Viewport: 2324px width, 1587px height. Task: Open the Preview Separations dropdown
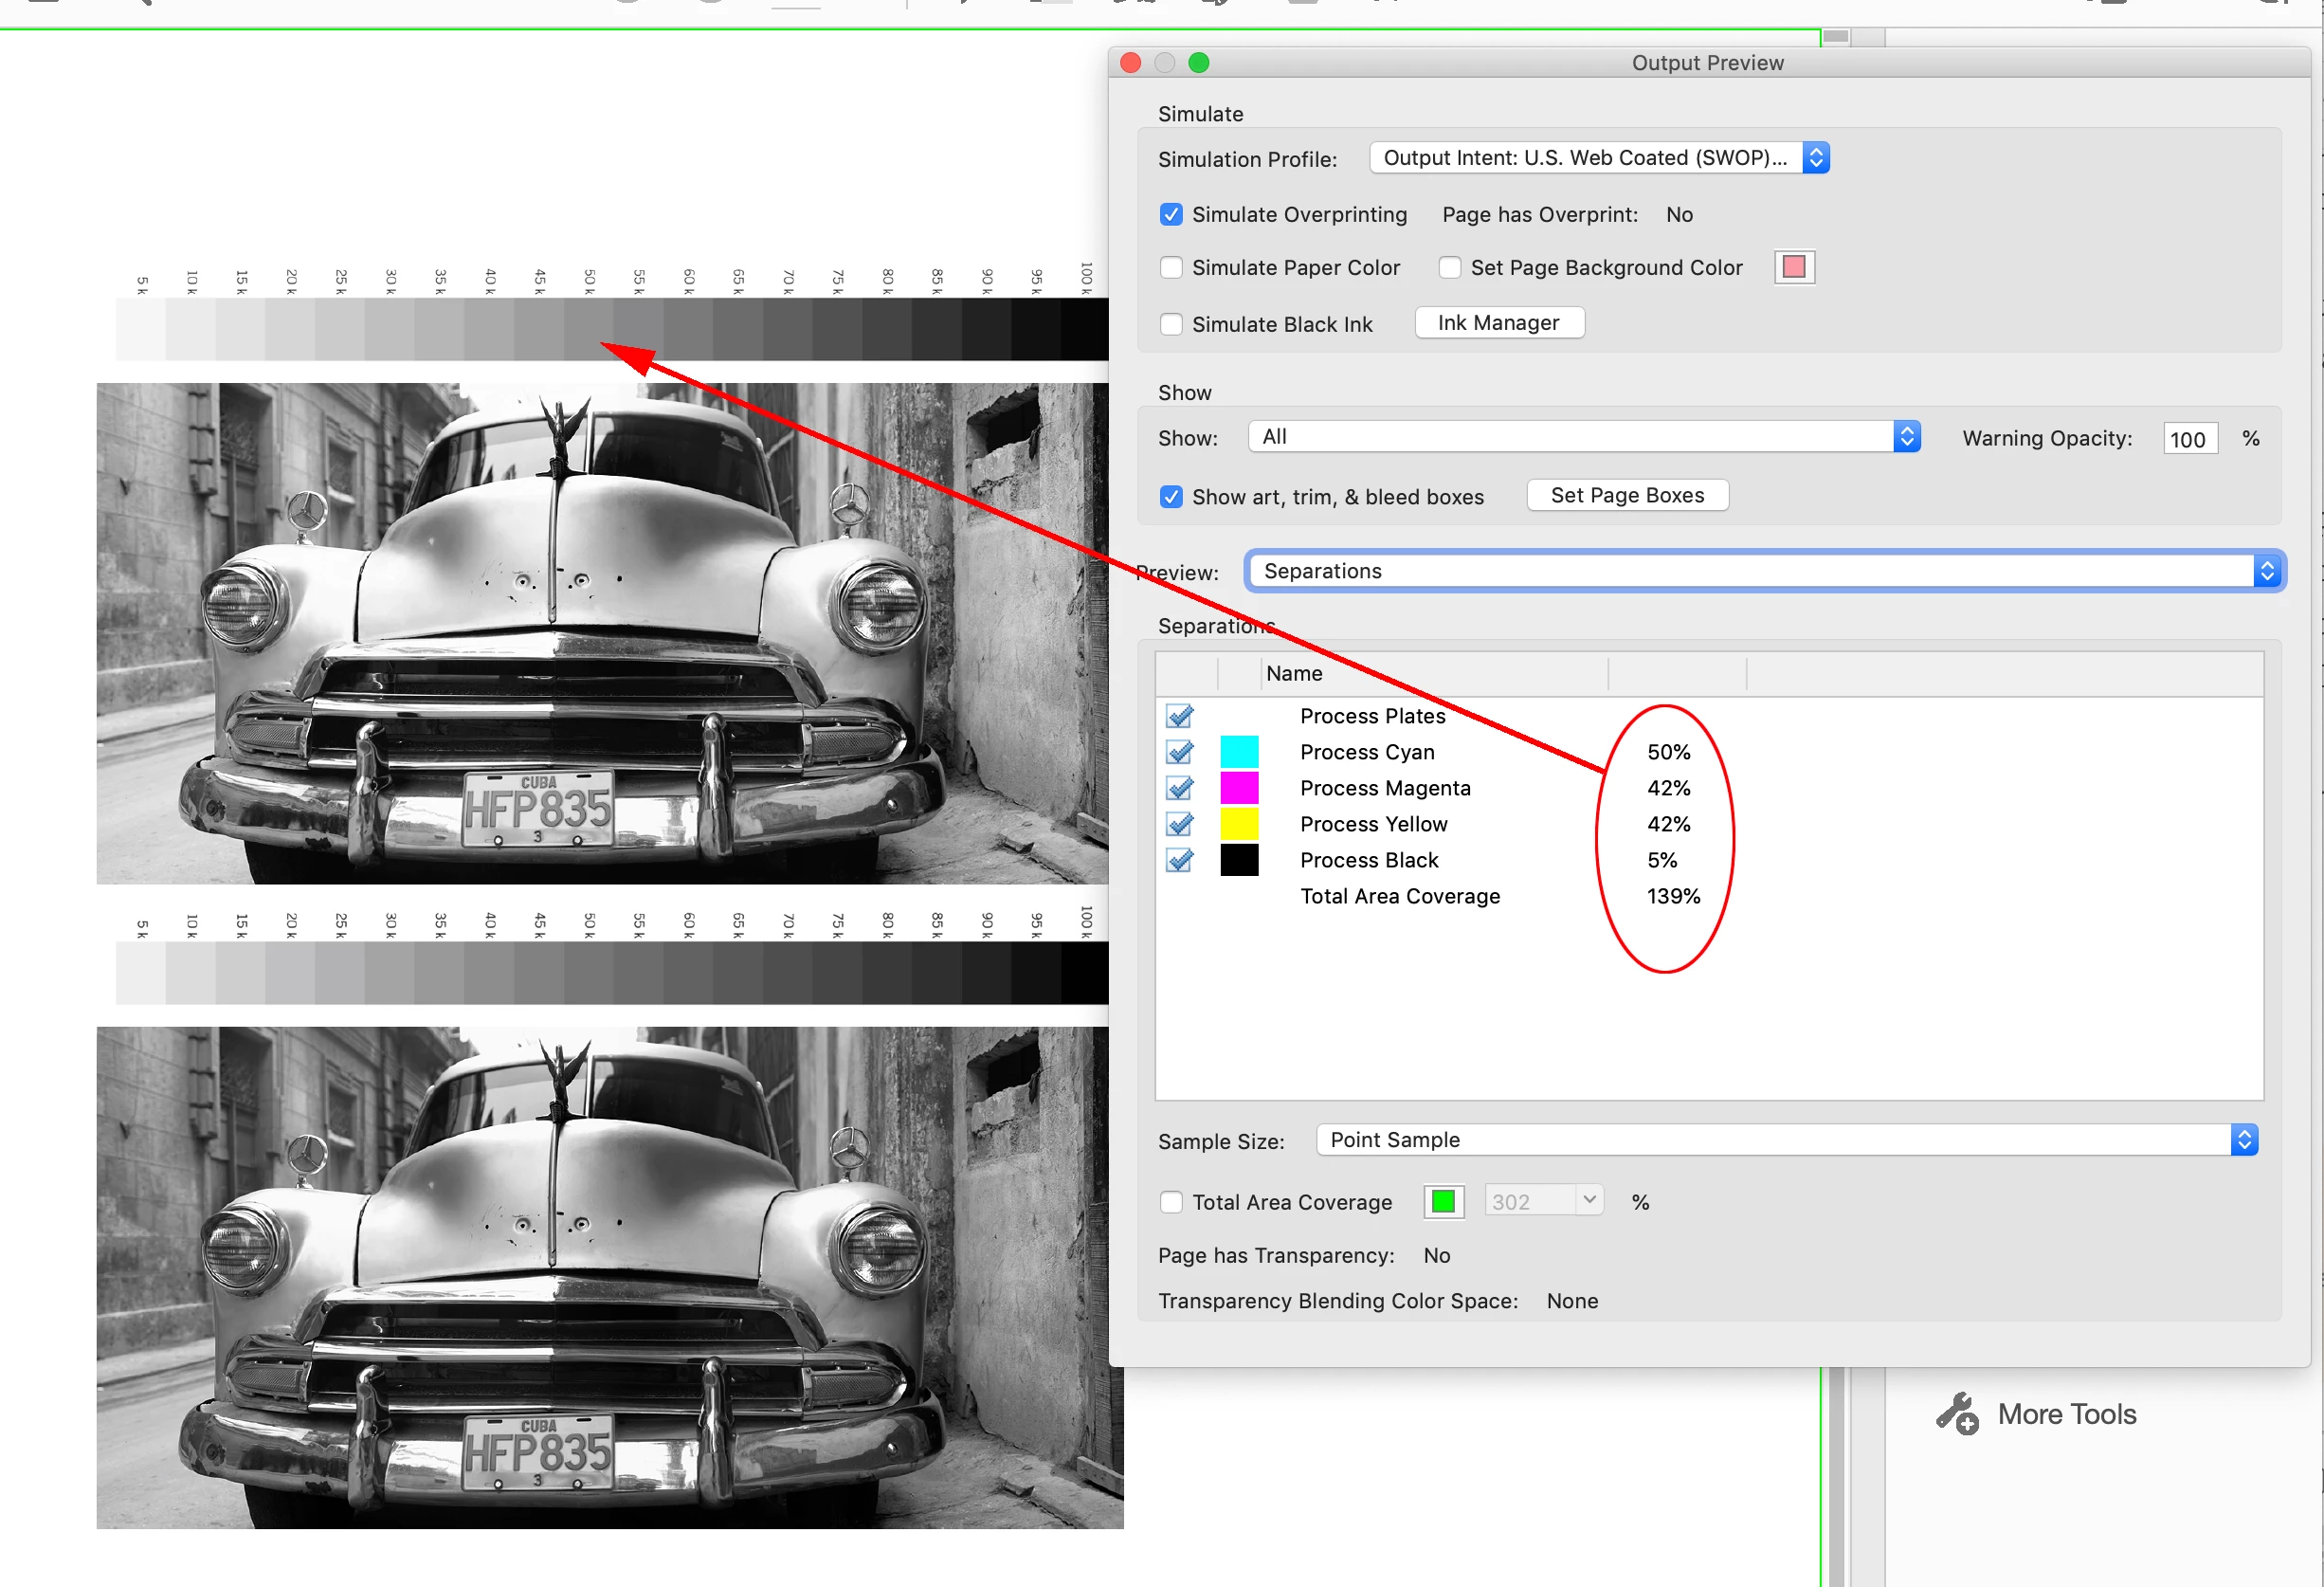[1764, 571]
